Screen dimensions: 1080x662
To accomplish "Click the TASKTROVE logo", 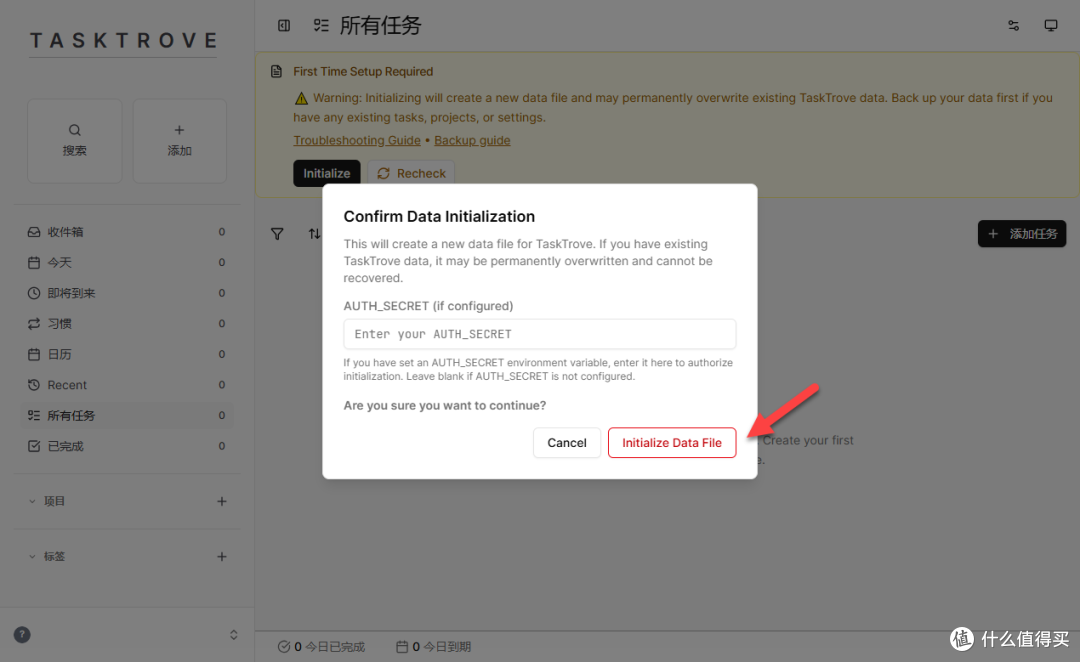I will pos(123,41).
